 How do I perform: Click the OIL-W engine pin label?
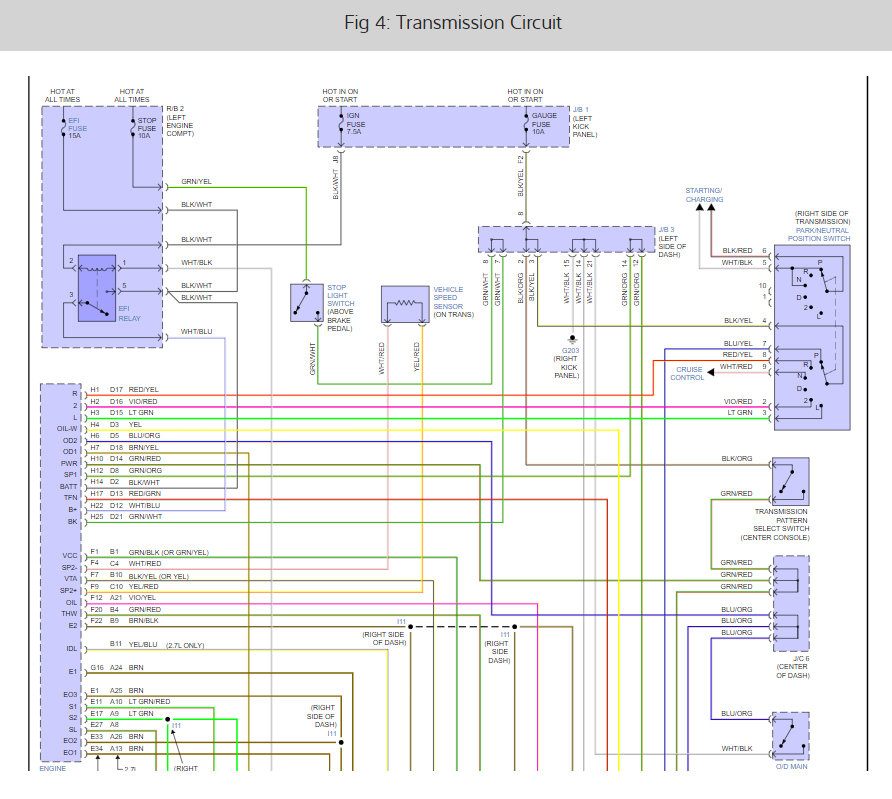click(67, 429)
